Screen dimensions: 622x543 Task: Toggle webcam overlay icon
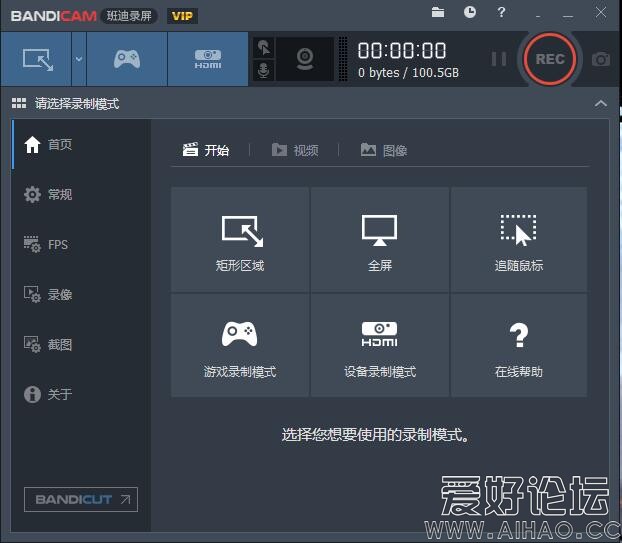pyautogui.click(x=305, y=59)
